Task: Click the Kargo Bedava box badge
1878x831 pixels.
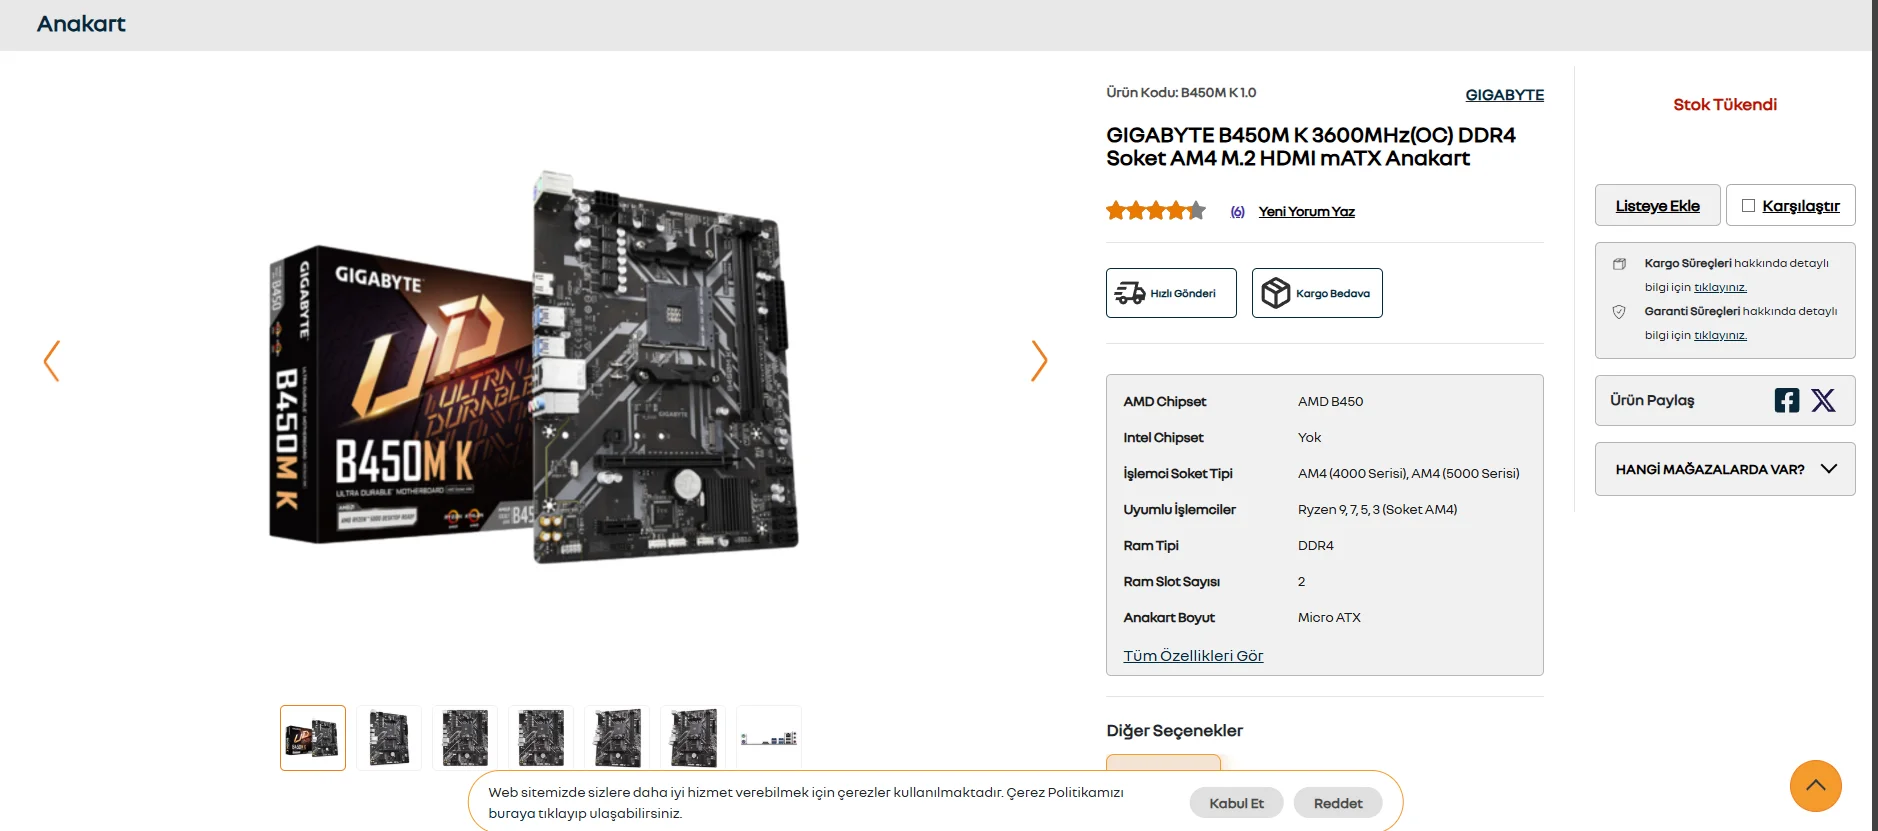Action: coord(1317,293)
